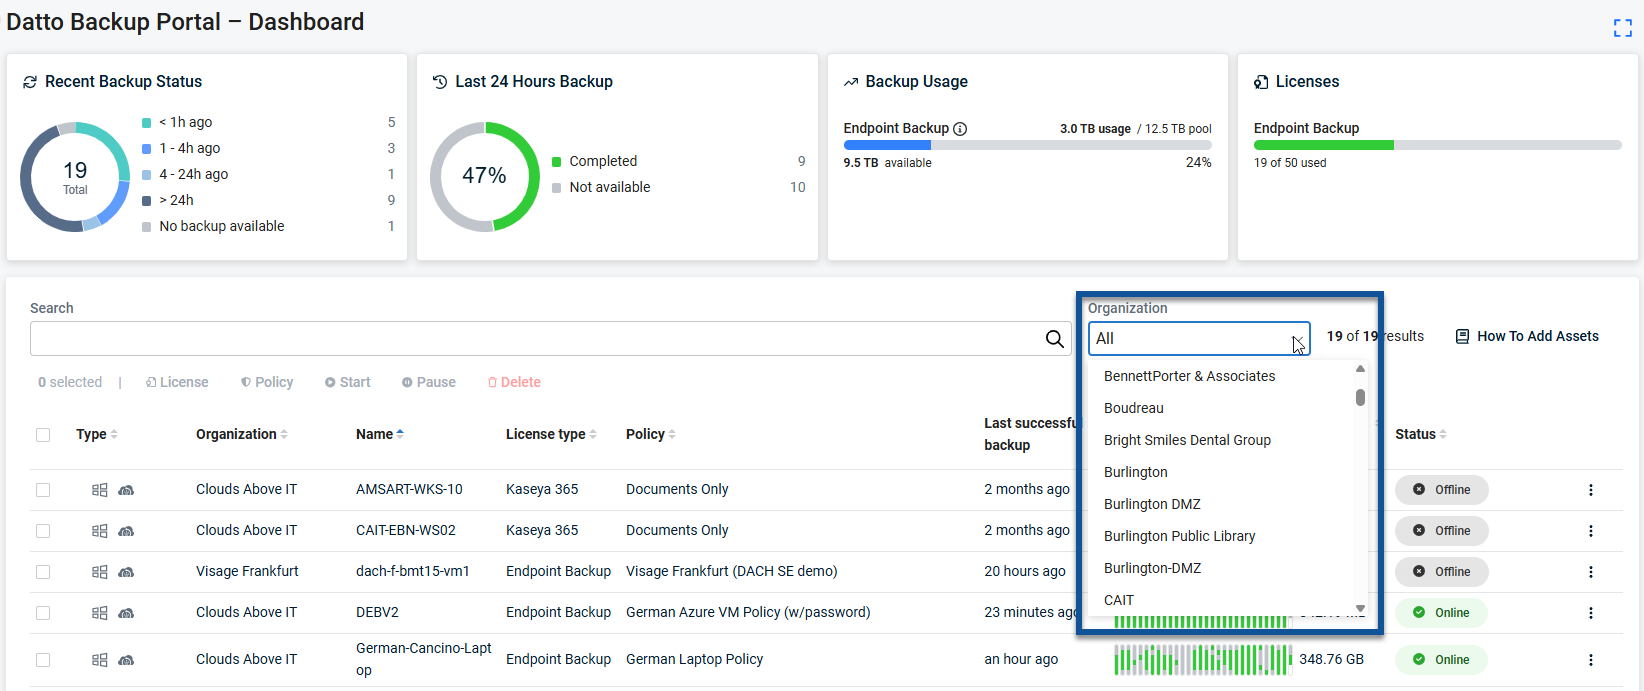
Task: Open the row menu for DEBV2
Action: coord(1590,613)
